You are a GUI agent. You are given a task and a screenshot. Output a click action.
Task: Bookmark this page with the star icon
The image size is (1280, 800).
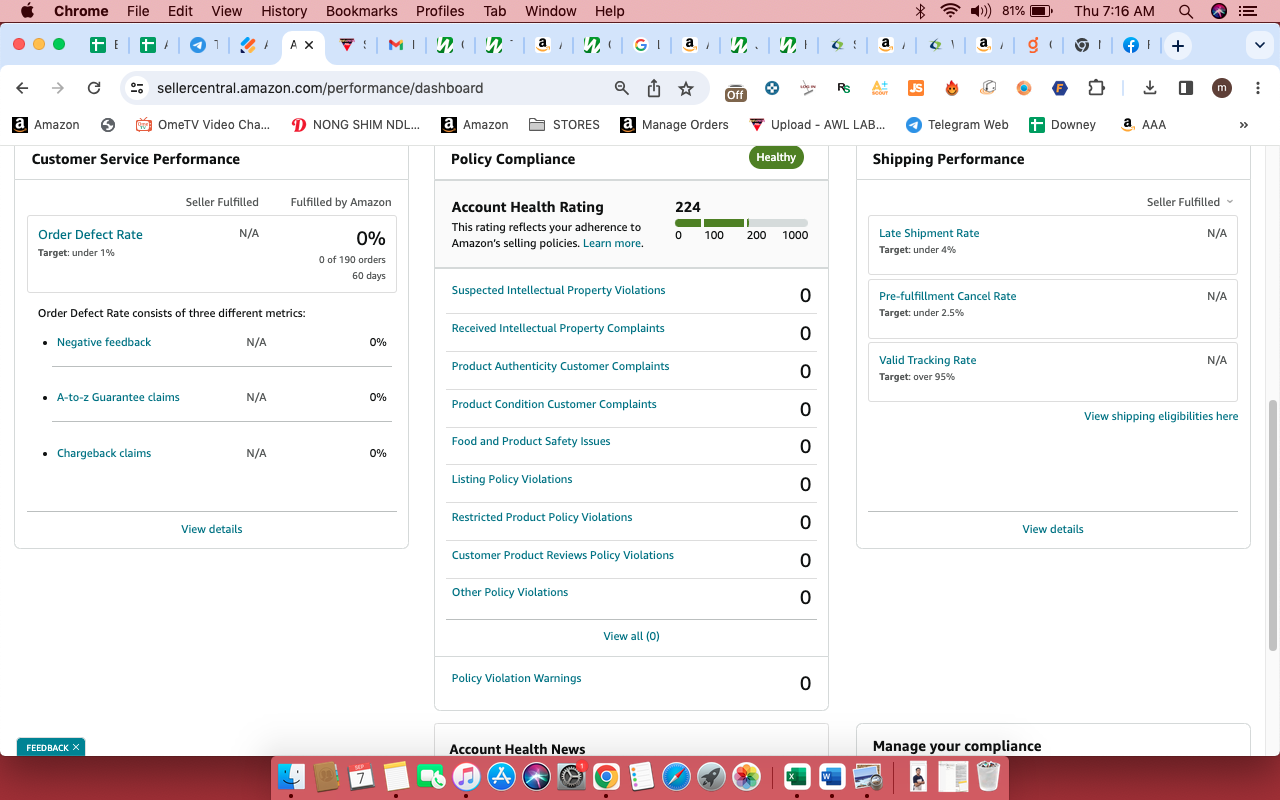[686, 88]
